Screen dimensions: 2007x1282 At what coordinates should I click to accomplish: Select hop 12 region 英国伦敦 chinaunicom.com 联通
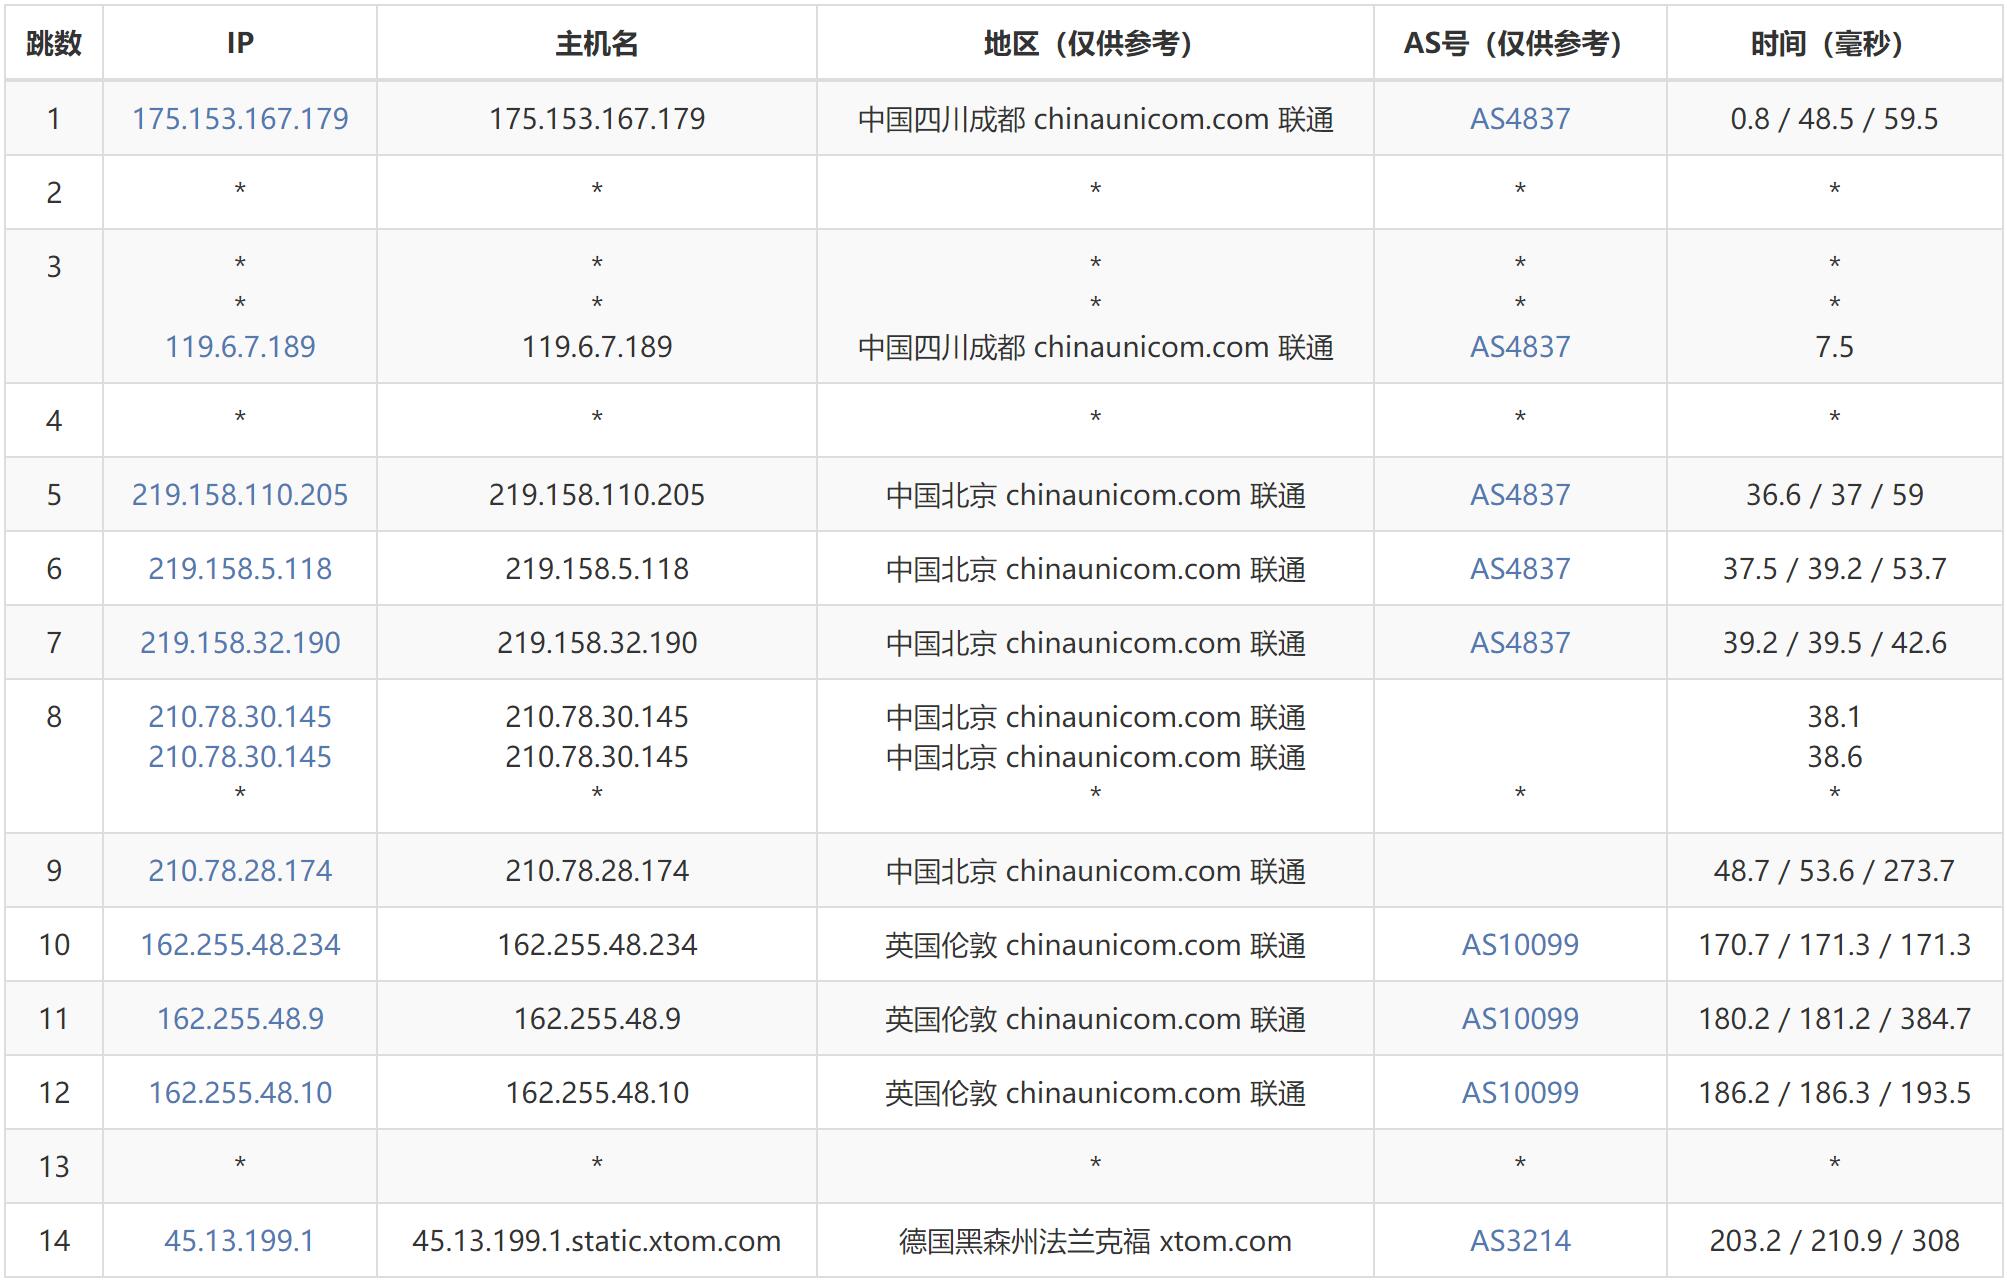click(x=1095, y=1093)
